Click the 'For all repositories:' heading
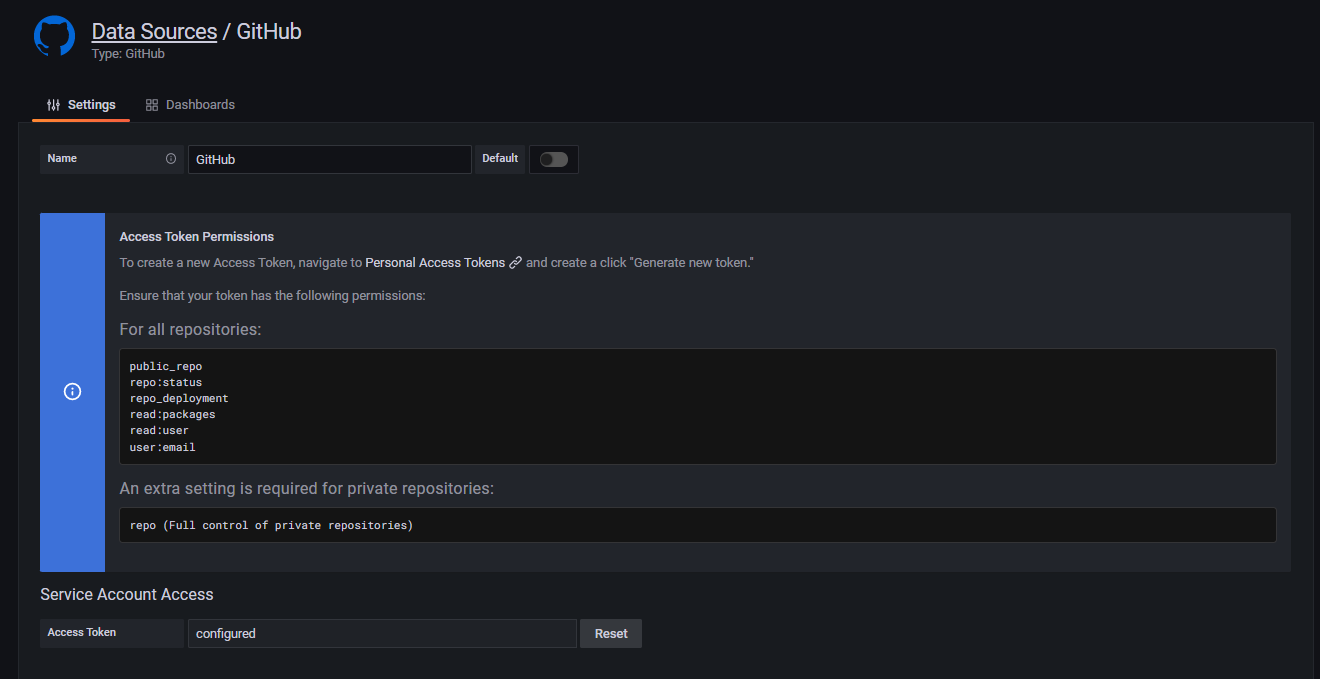The height and width of the screenshot is (679, 1320). [190, 330]
